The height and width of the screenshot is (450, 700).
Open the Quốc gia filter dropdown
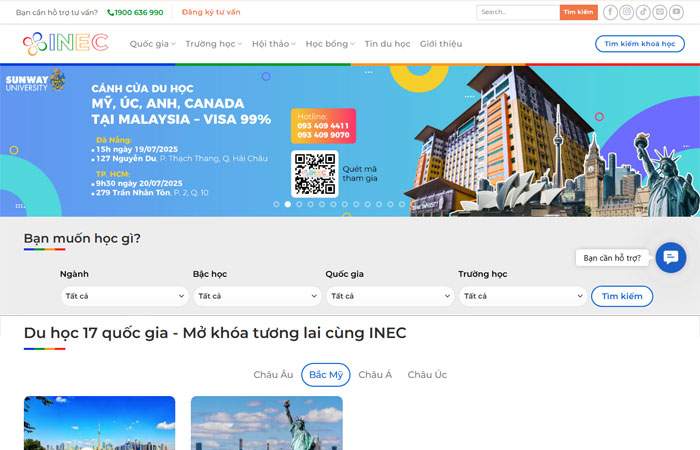pyautogui.click(x=390, y=296)
